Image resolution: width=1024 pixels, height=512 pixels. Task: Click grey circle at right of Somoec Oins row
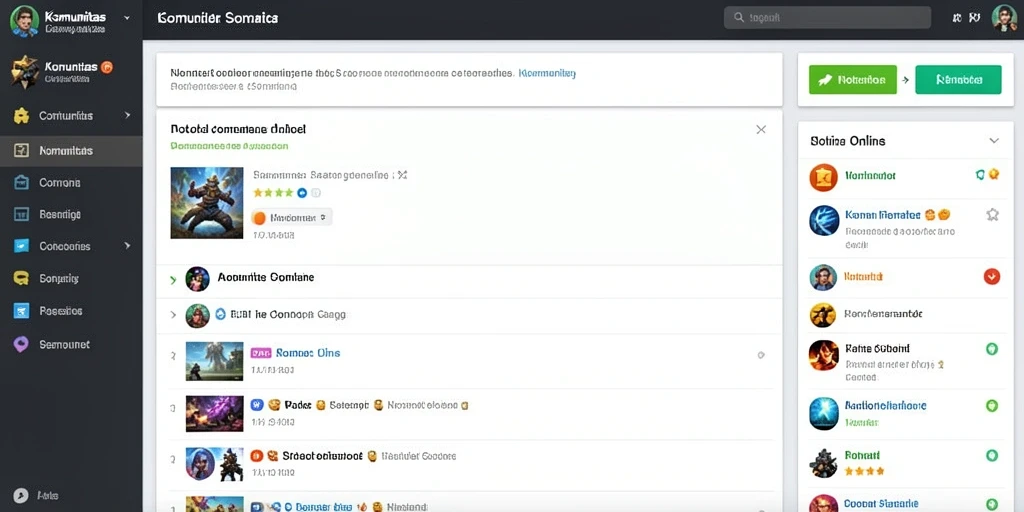point(761,355)
